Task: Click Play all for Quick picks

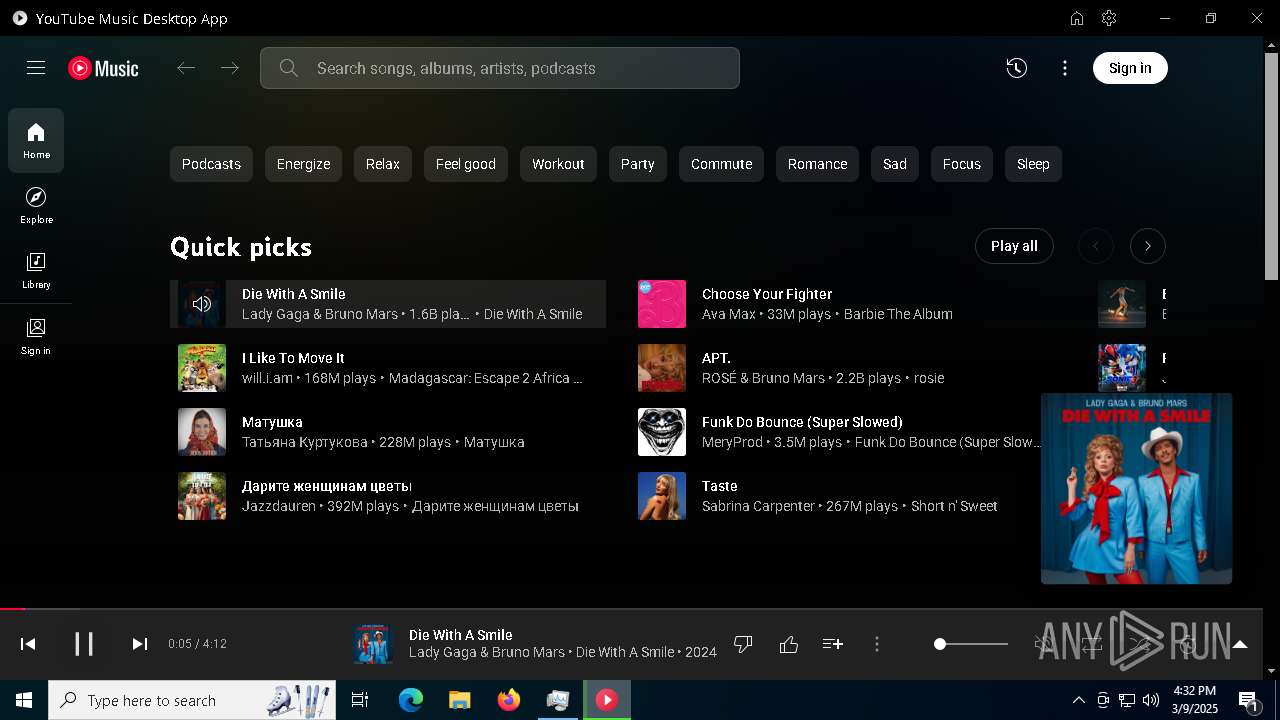Action: [1014, 246]
